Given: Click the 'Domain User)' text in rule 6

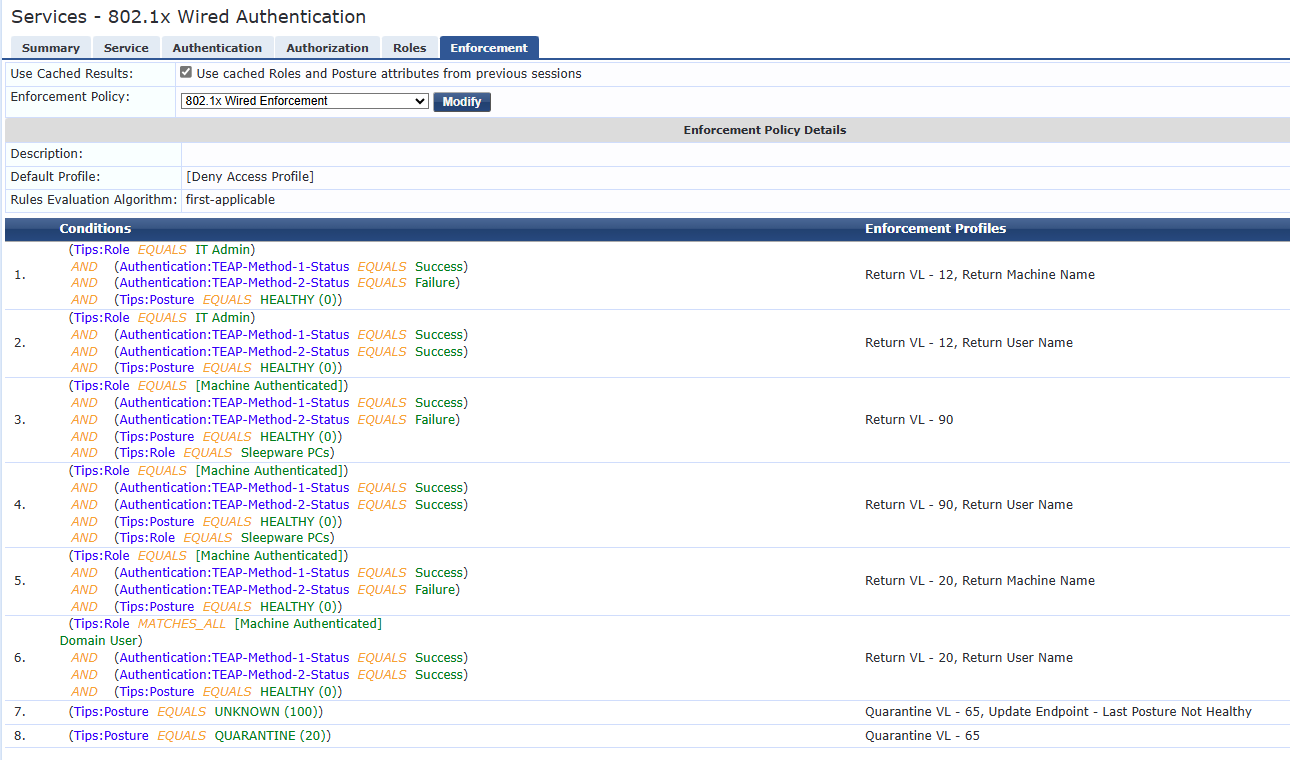Looking at the screenshot, I should (x=101, y=641).
